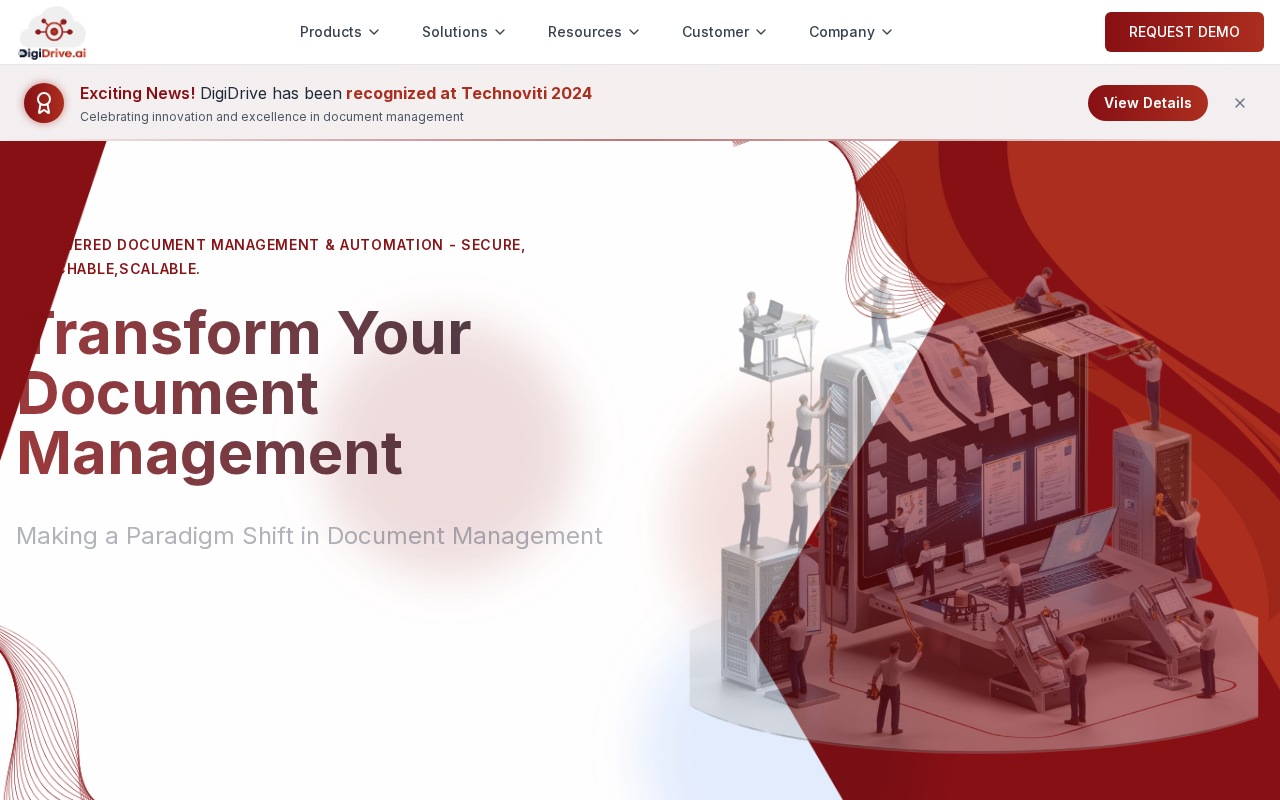Open the Company menu
The height and width of the screenshot is (800, 1280).
851,32
